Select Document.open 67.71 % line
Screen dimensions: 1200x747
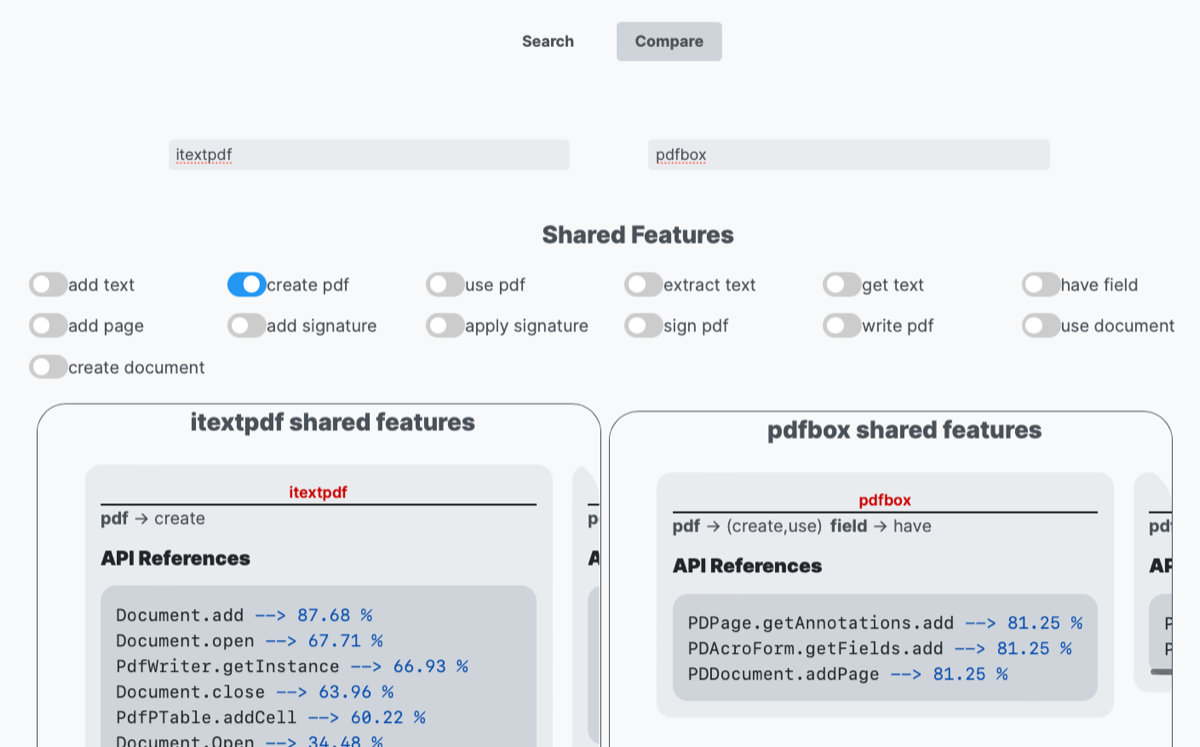249,641
